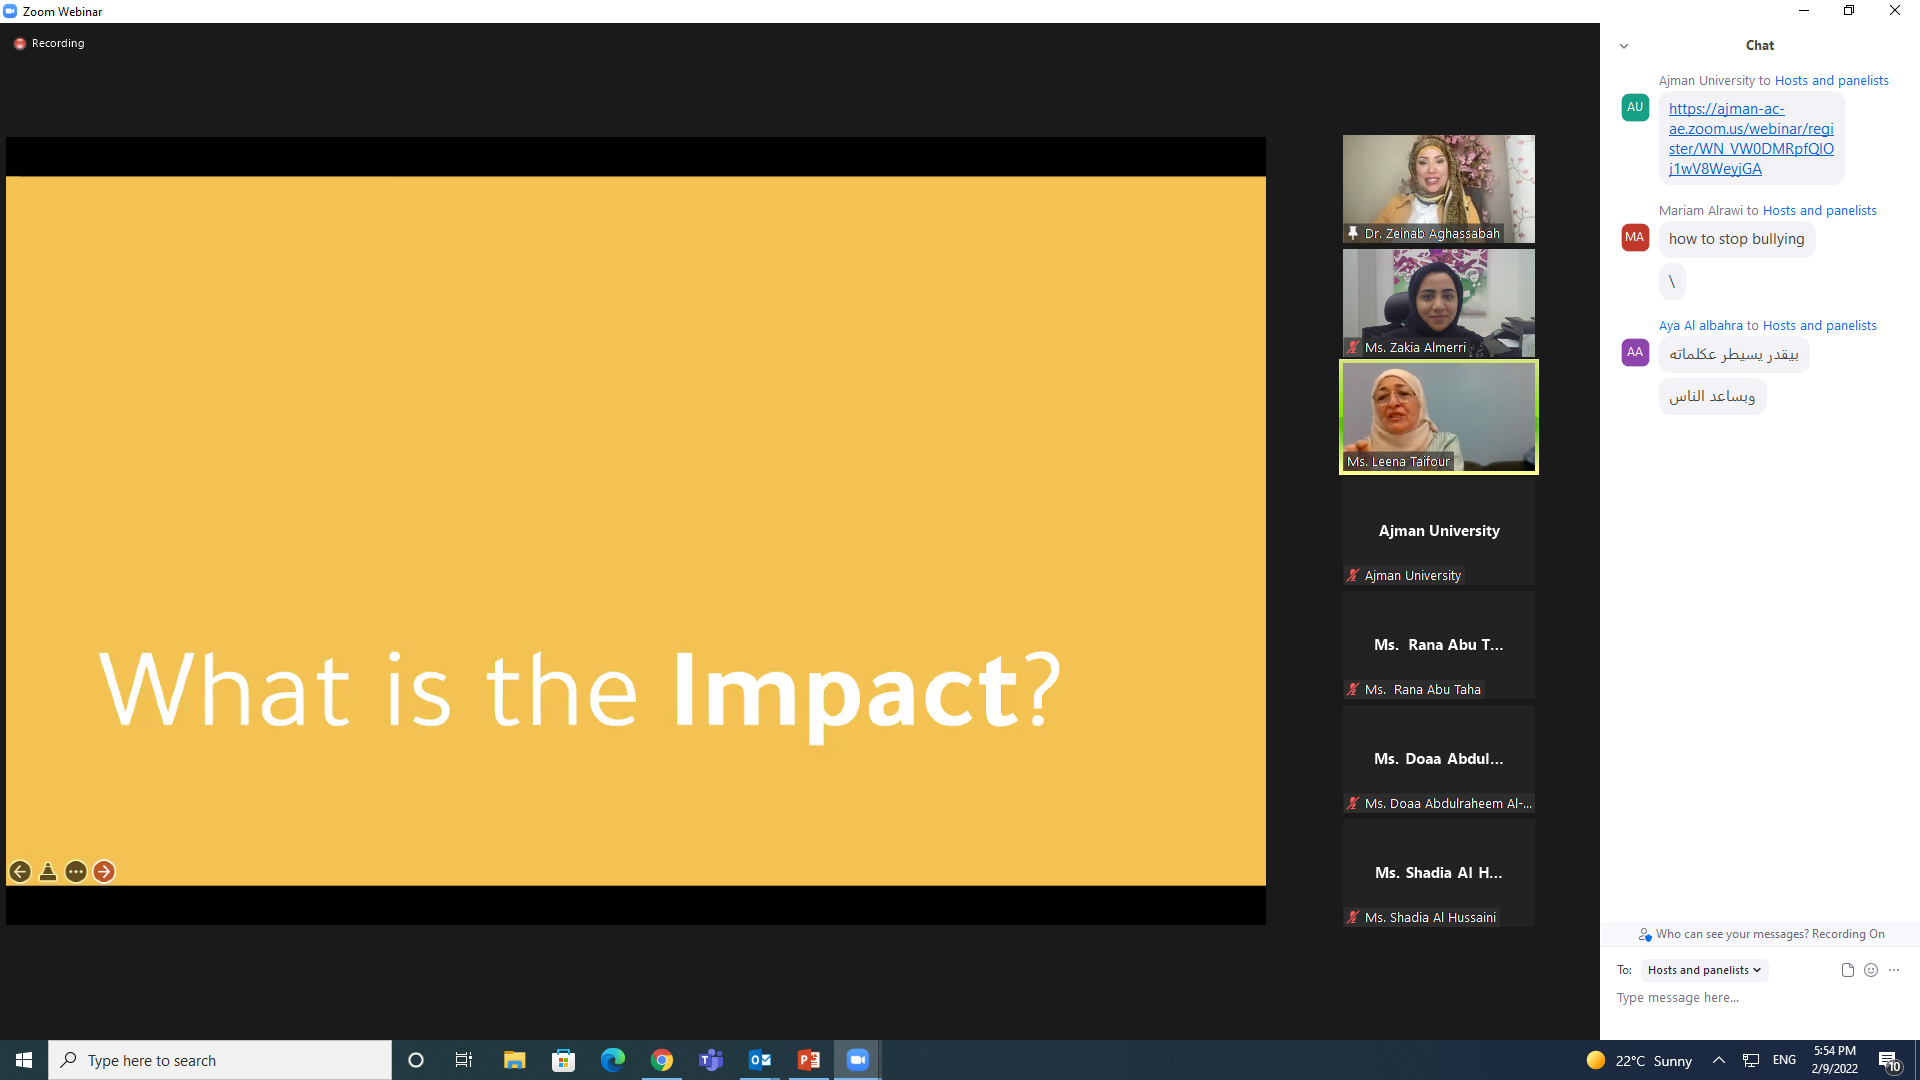Open the Ajman zoom webinar registration link
1920x1080 pixels.
[x=1750, y=139]
